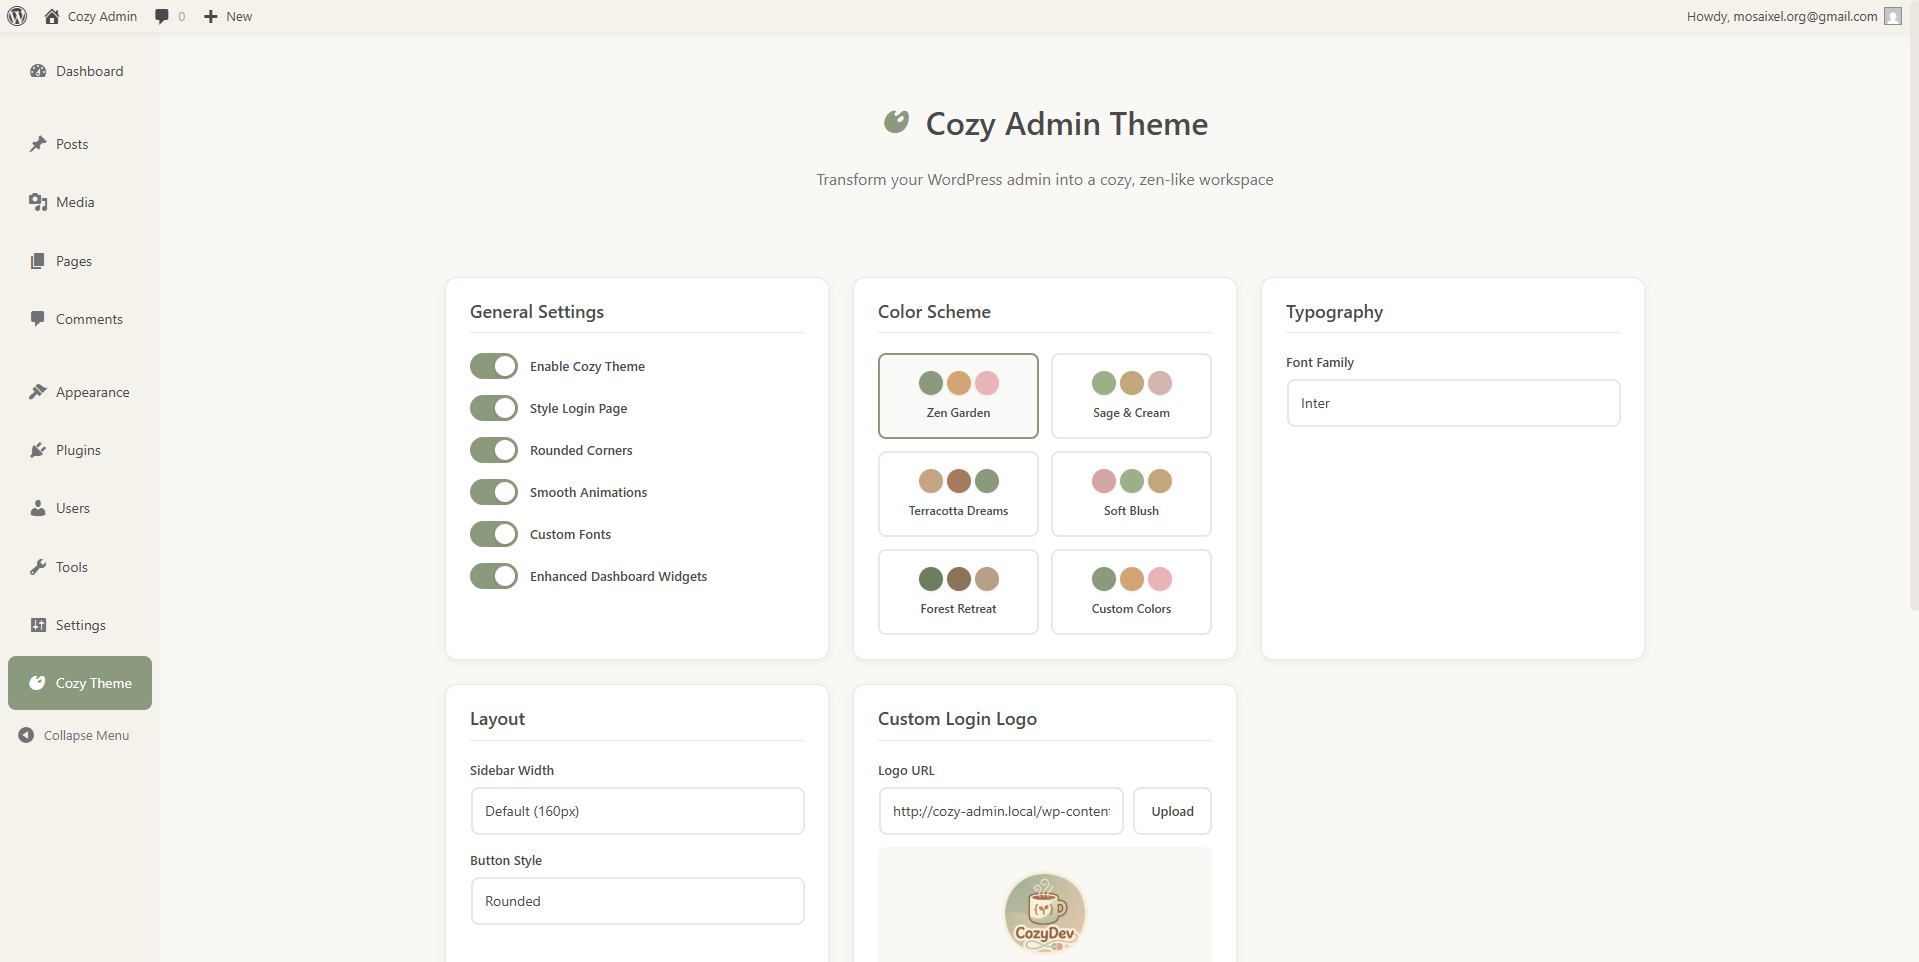
Task: Click the Plugins plug icon
Action: pyautogui.click(x=38, y=450)
